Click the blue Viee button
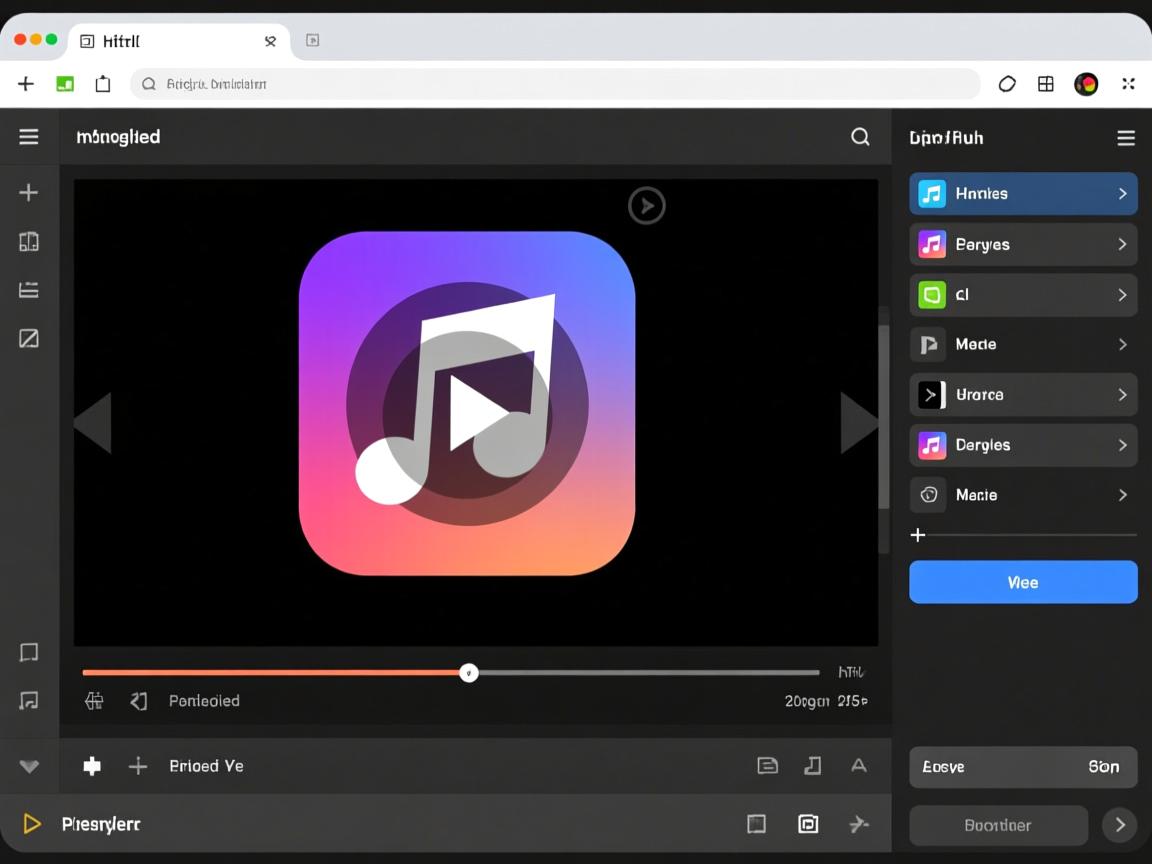This screenshot has width=1152, height=864. click(1022, 582)
